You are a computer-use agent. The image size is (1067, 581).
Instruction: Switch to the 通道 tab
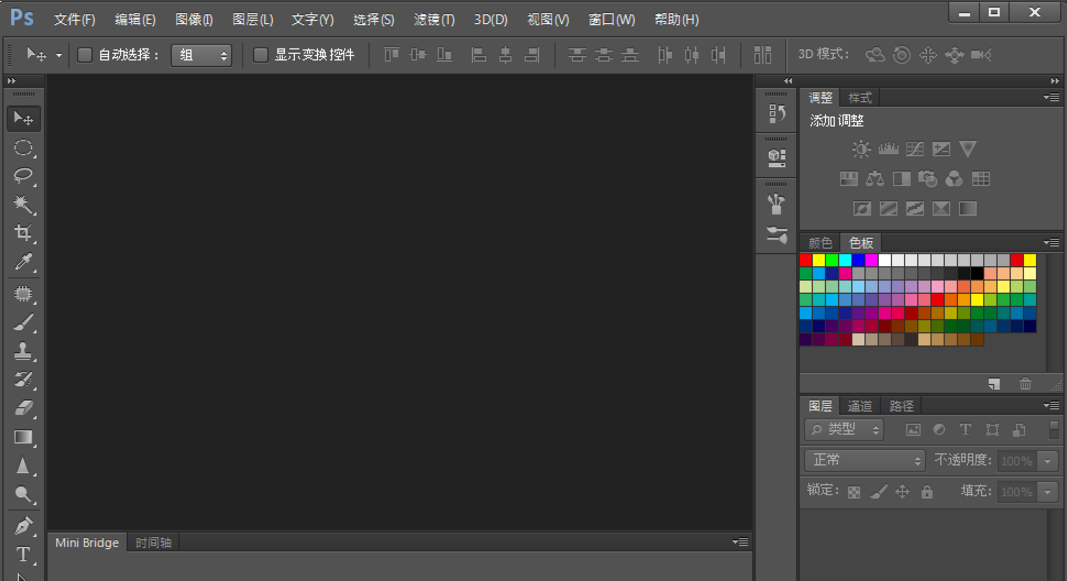point(859,405)
